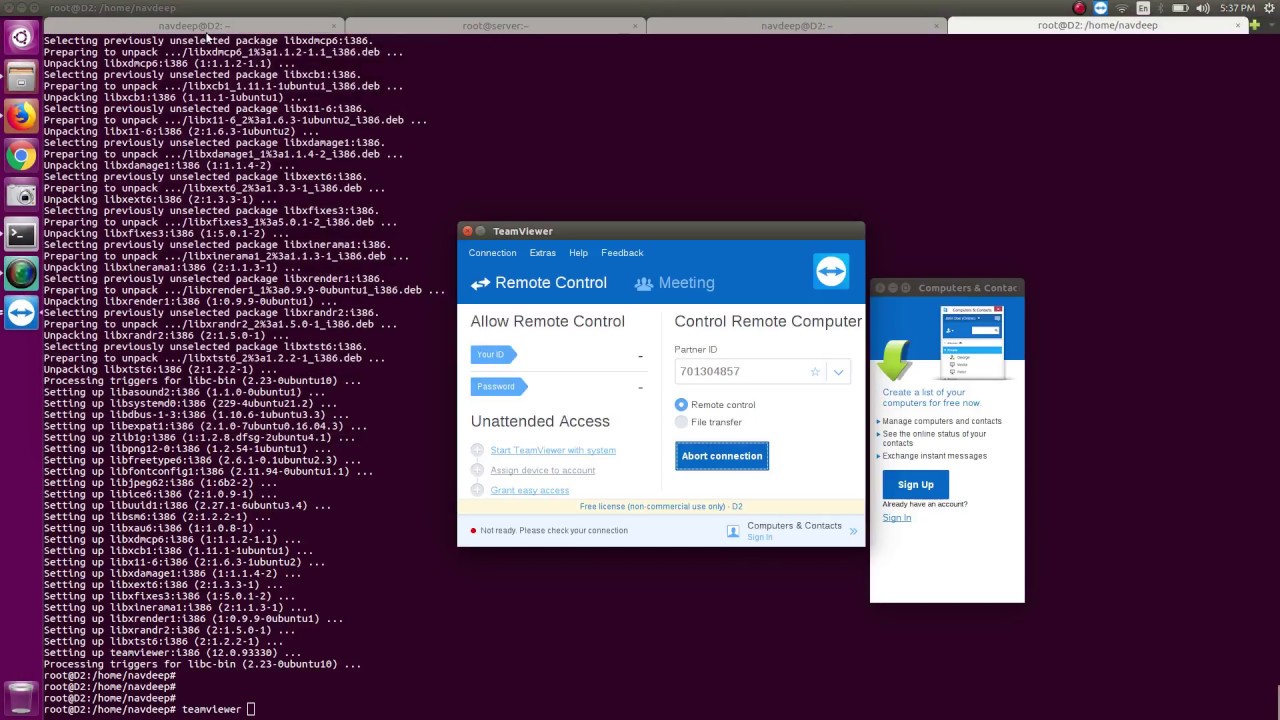The image size is (1280, 720).
Task: Expand the Partner ID history dropdown
Action: click(838, 372)
